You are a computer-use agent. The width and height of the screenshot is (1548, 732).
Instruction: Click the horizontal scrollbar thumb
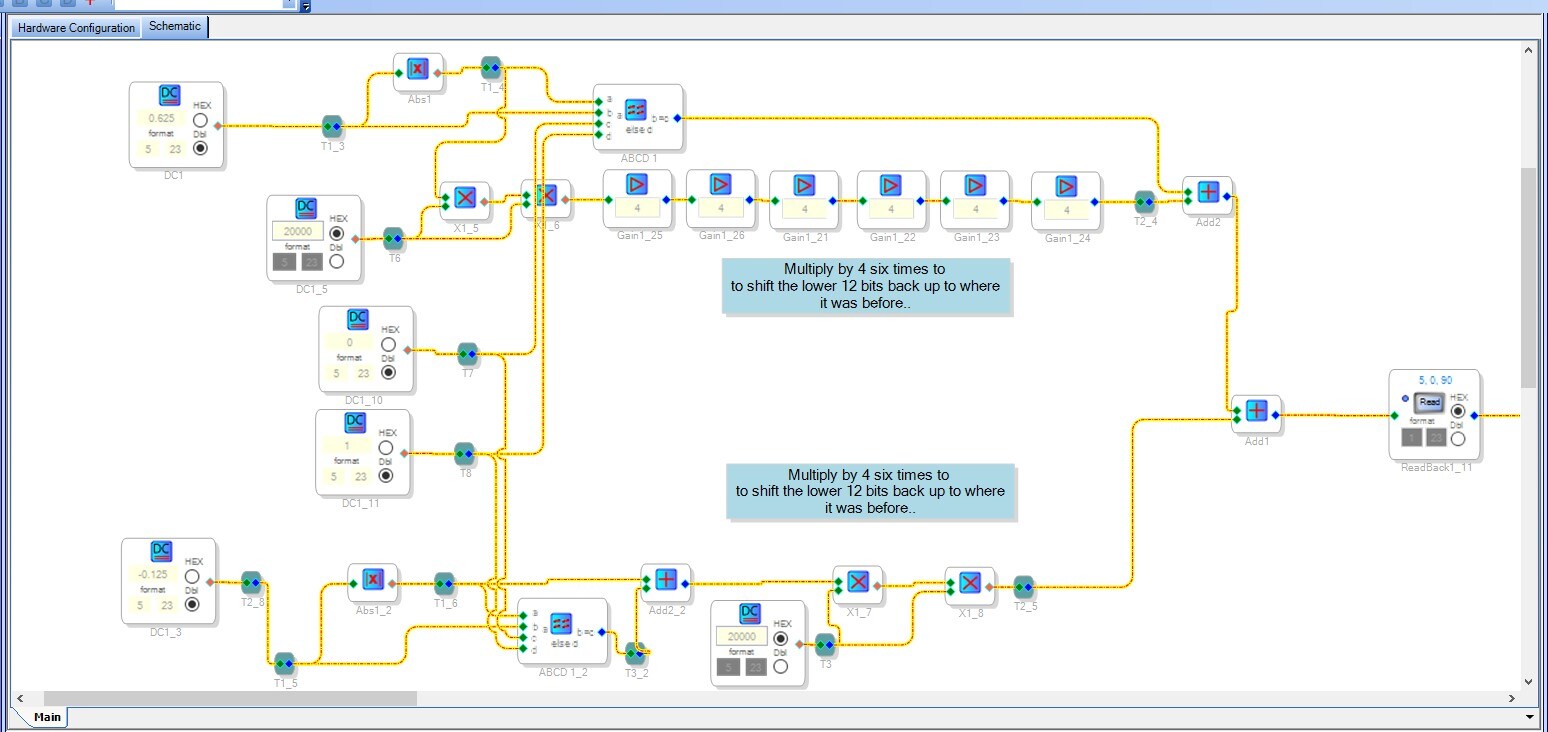230,698
